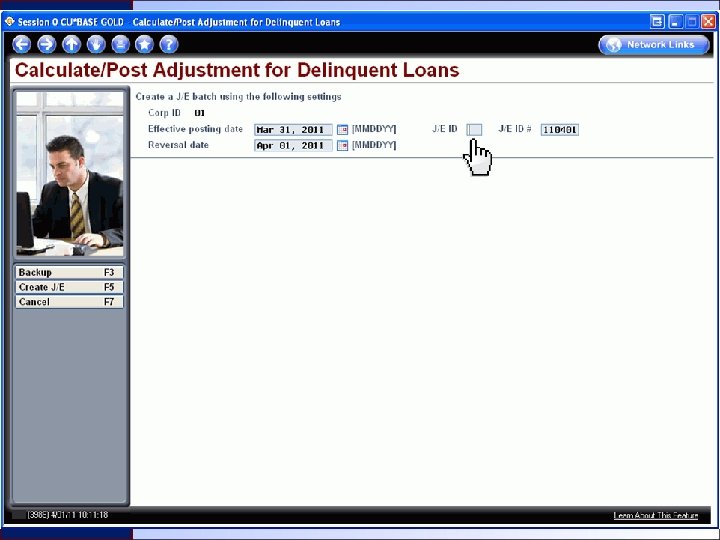Click the star favorites toolbar icon
Viewport: 720px width, 540px height.
tap(145, 45)
